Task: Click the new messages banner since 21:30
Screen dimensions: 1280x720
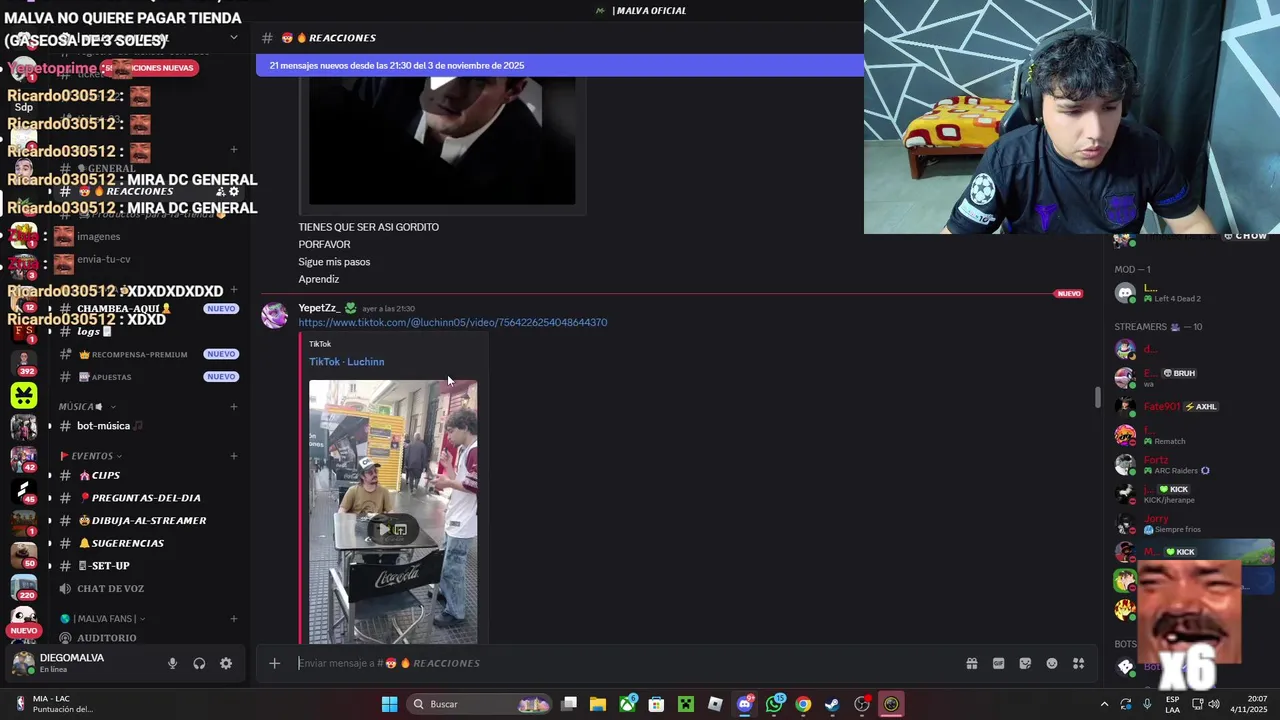Action: pyautogui.click(x=560, y=65)
